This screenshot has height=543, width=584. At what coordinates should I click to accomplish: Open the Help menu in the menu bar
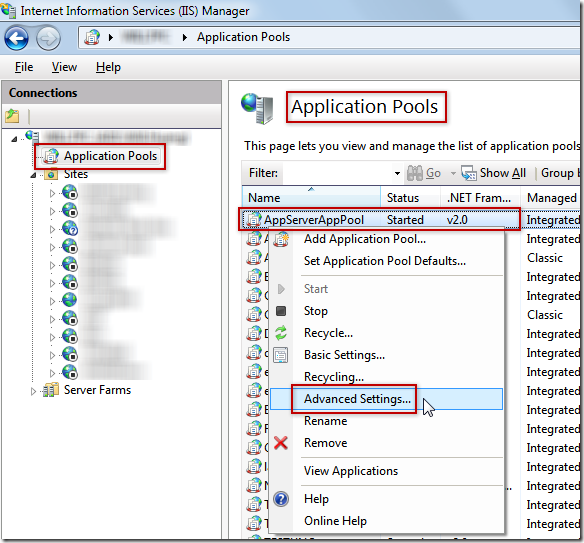108,67
